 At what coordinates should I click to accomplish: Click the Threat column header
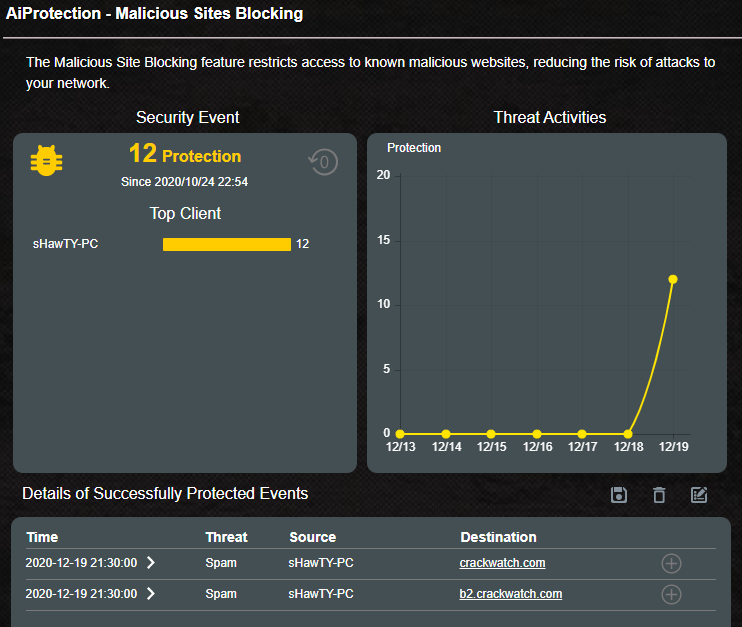tap(226, 537)
